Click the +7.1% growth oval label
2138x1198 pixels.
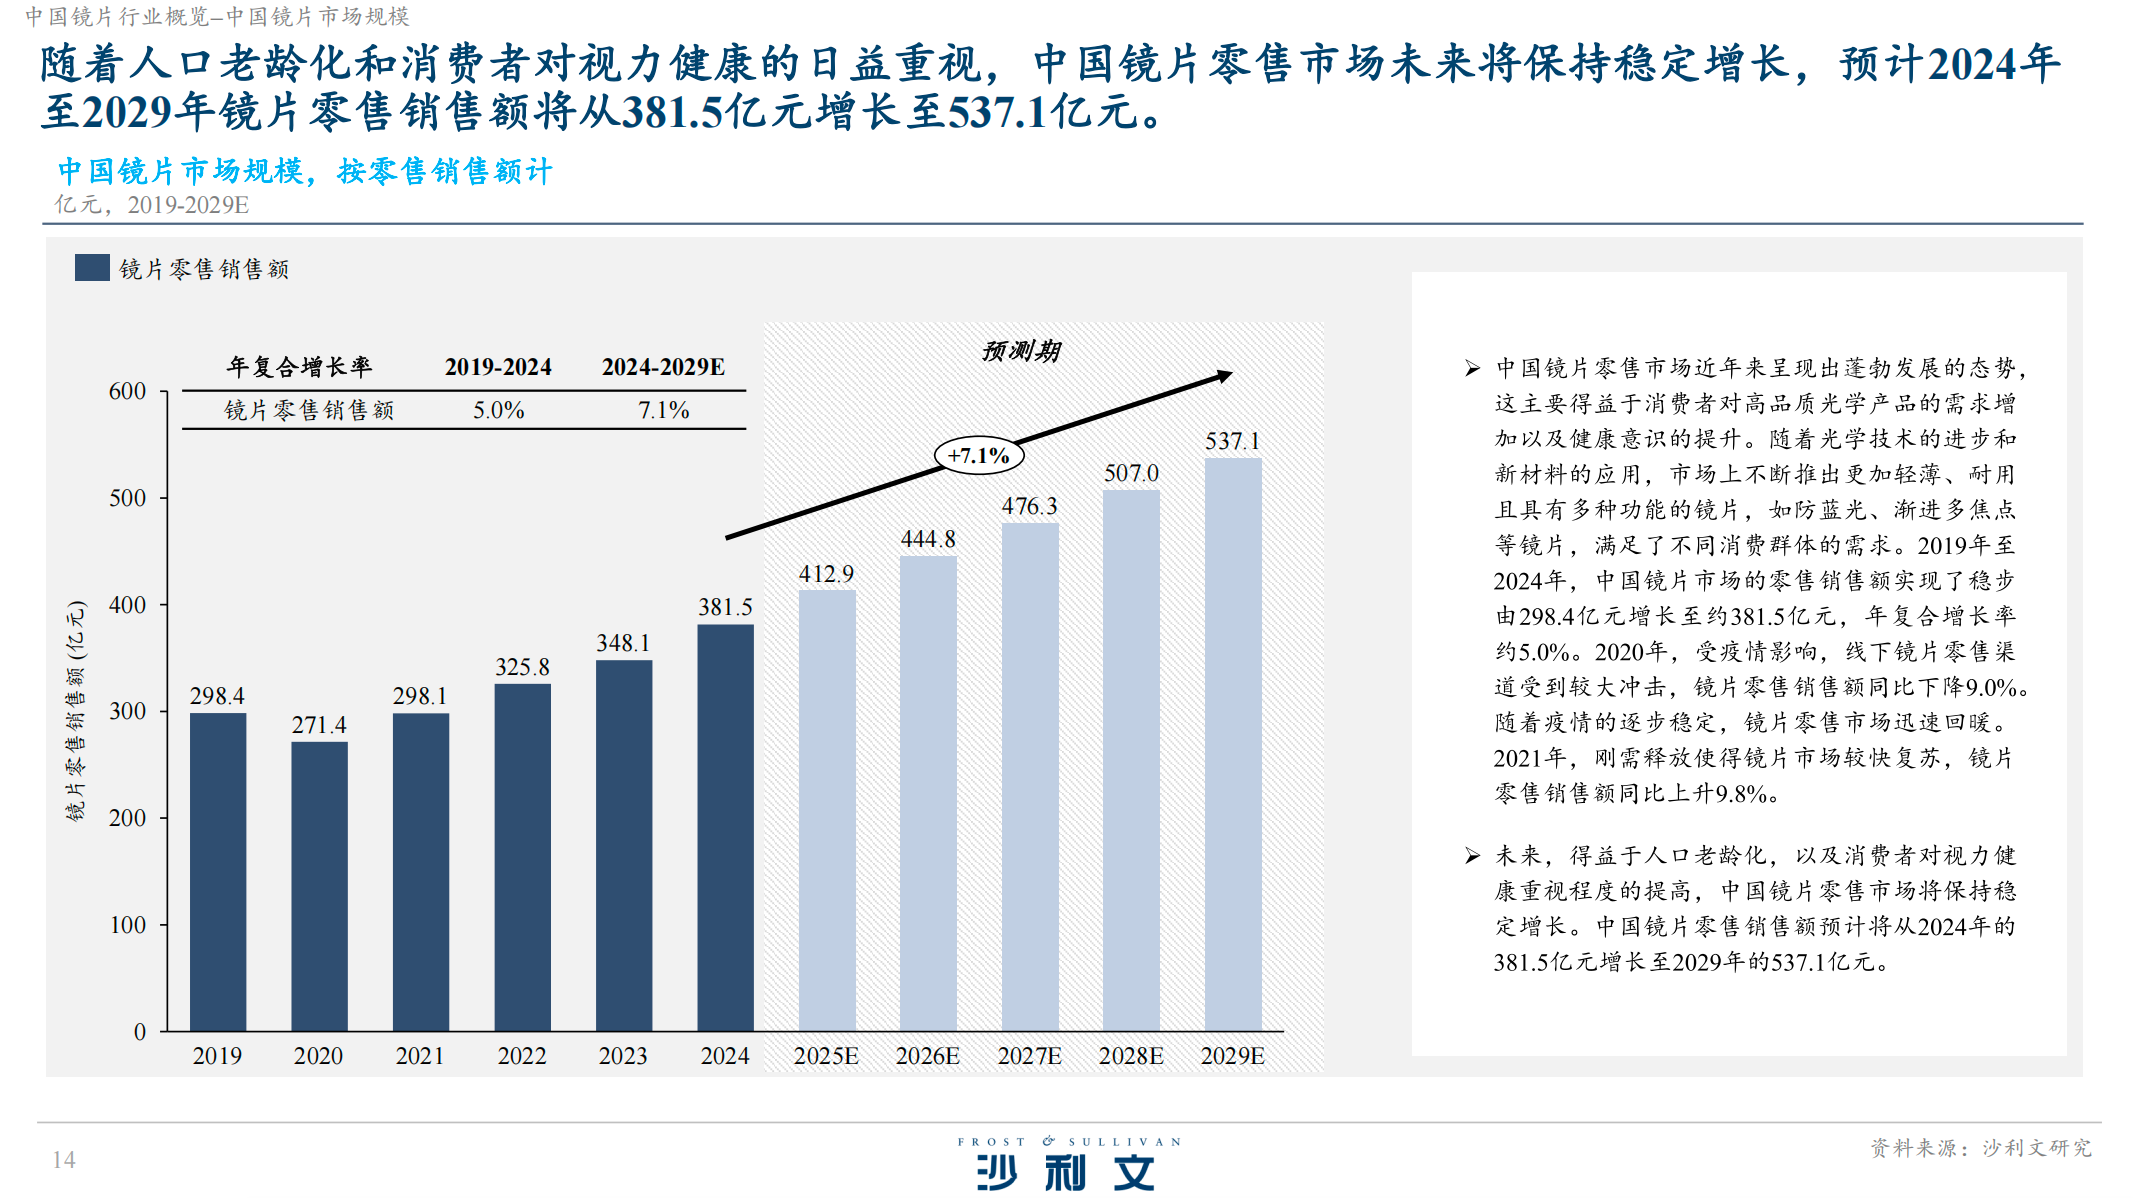click(x=978, y=456)
